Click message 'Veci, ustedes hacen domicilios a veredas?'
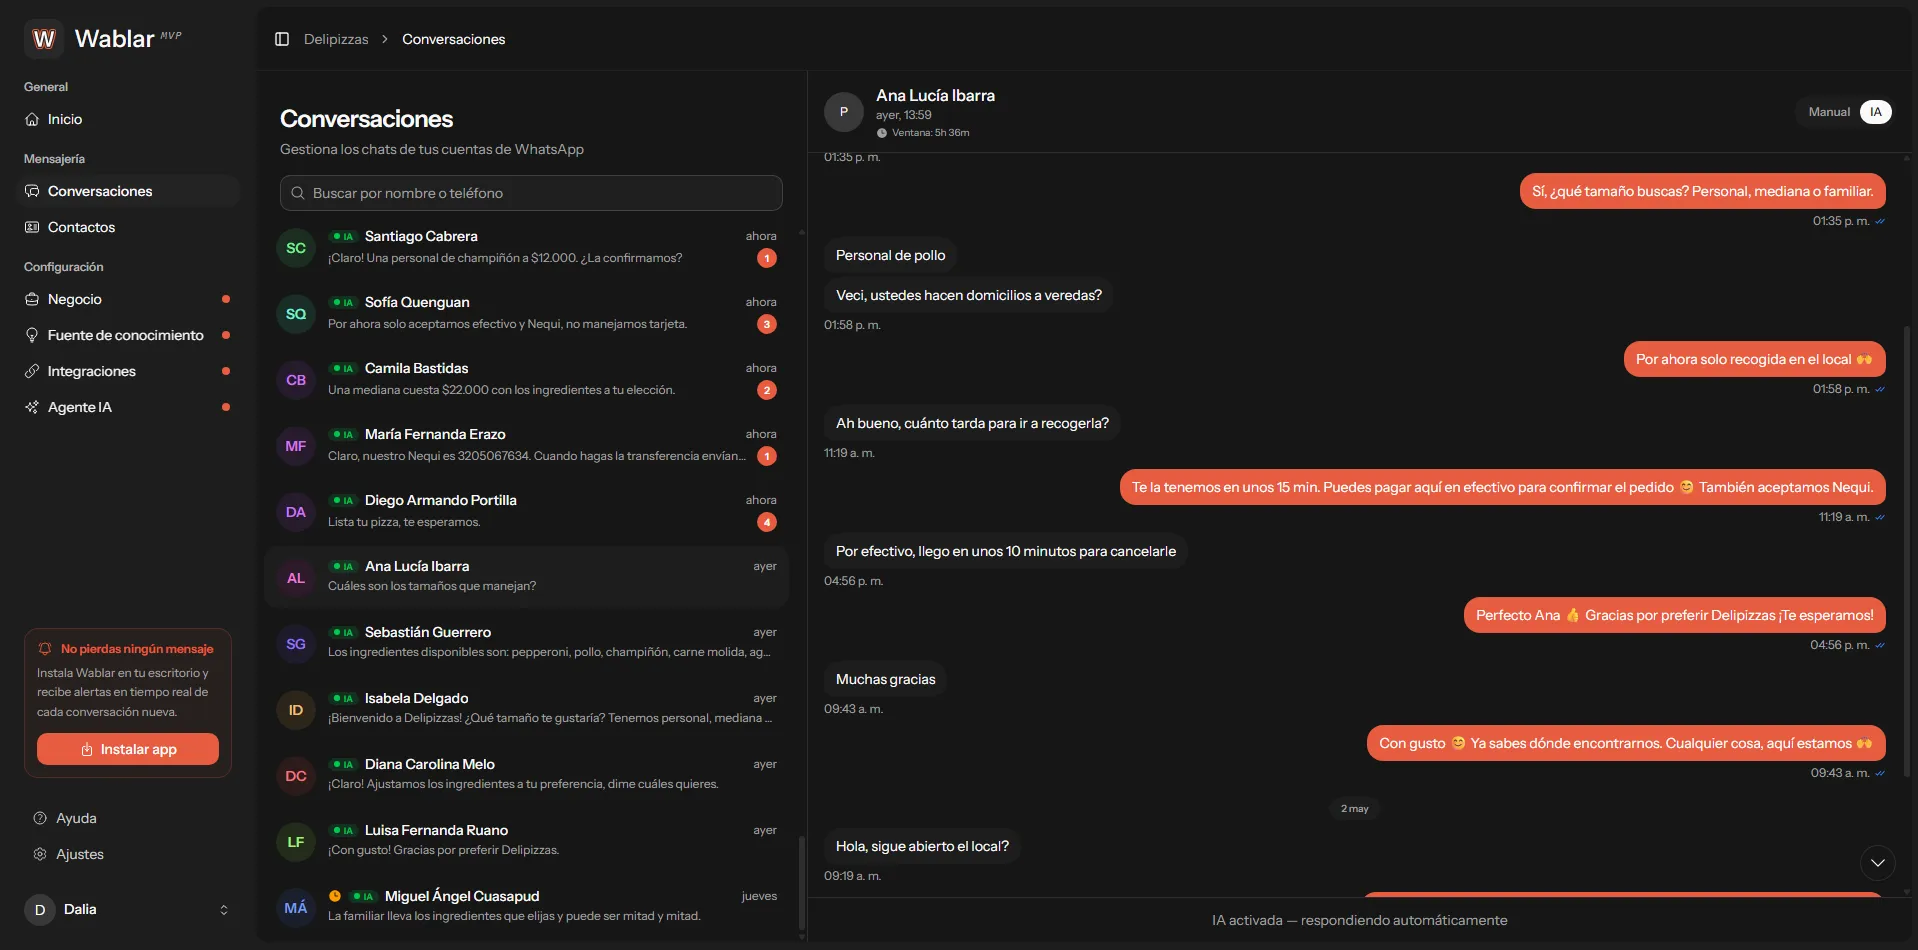This screenshot has width=1918, height=950. pyautogui.click(x=968, y=295)
